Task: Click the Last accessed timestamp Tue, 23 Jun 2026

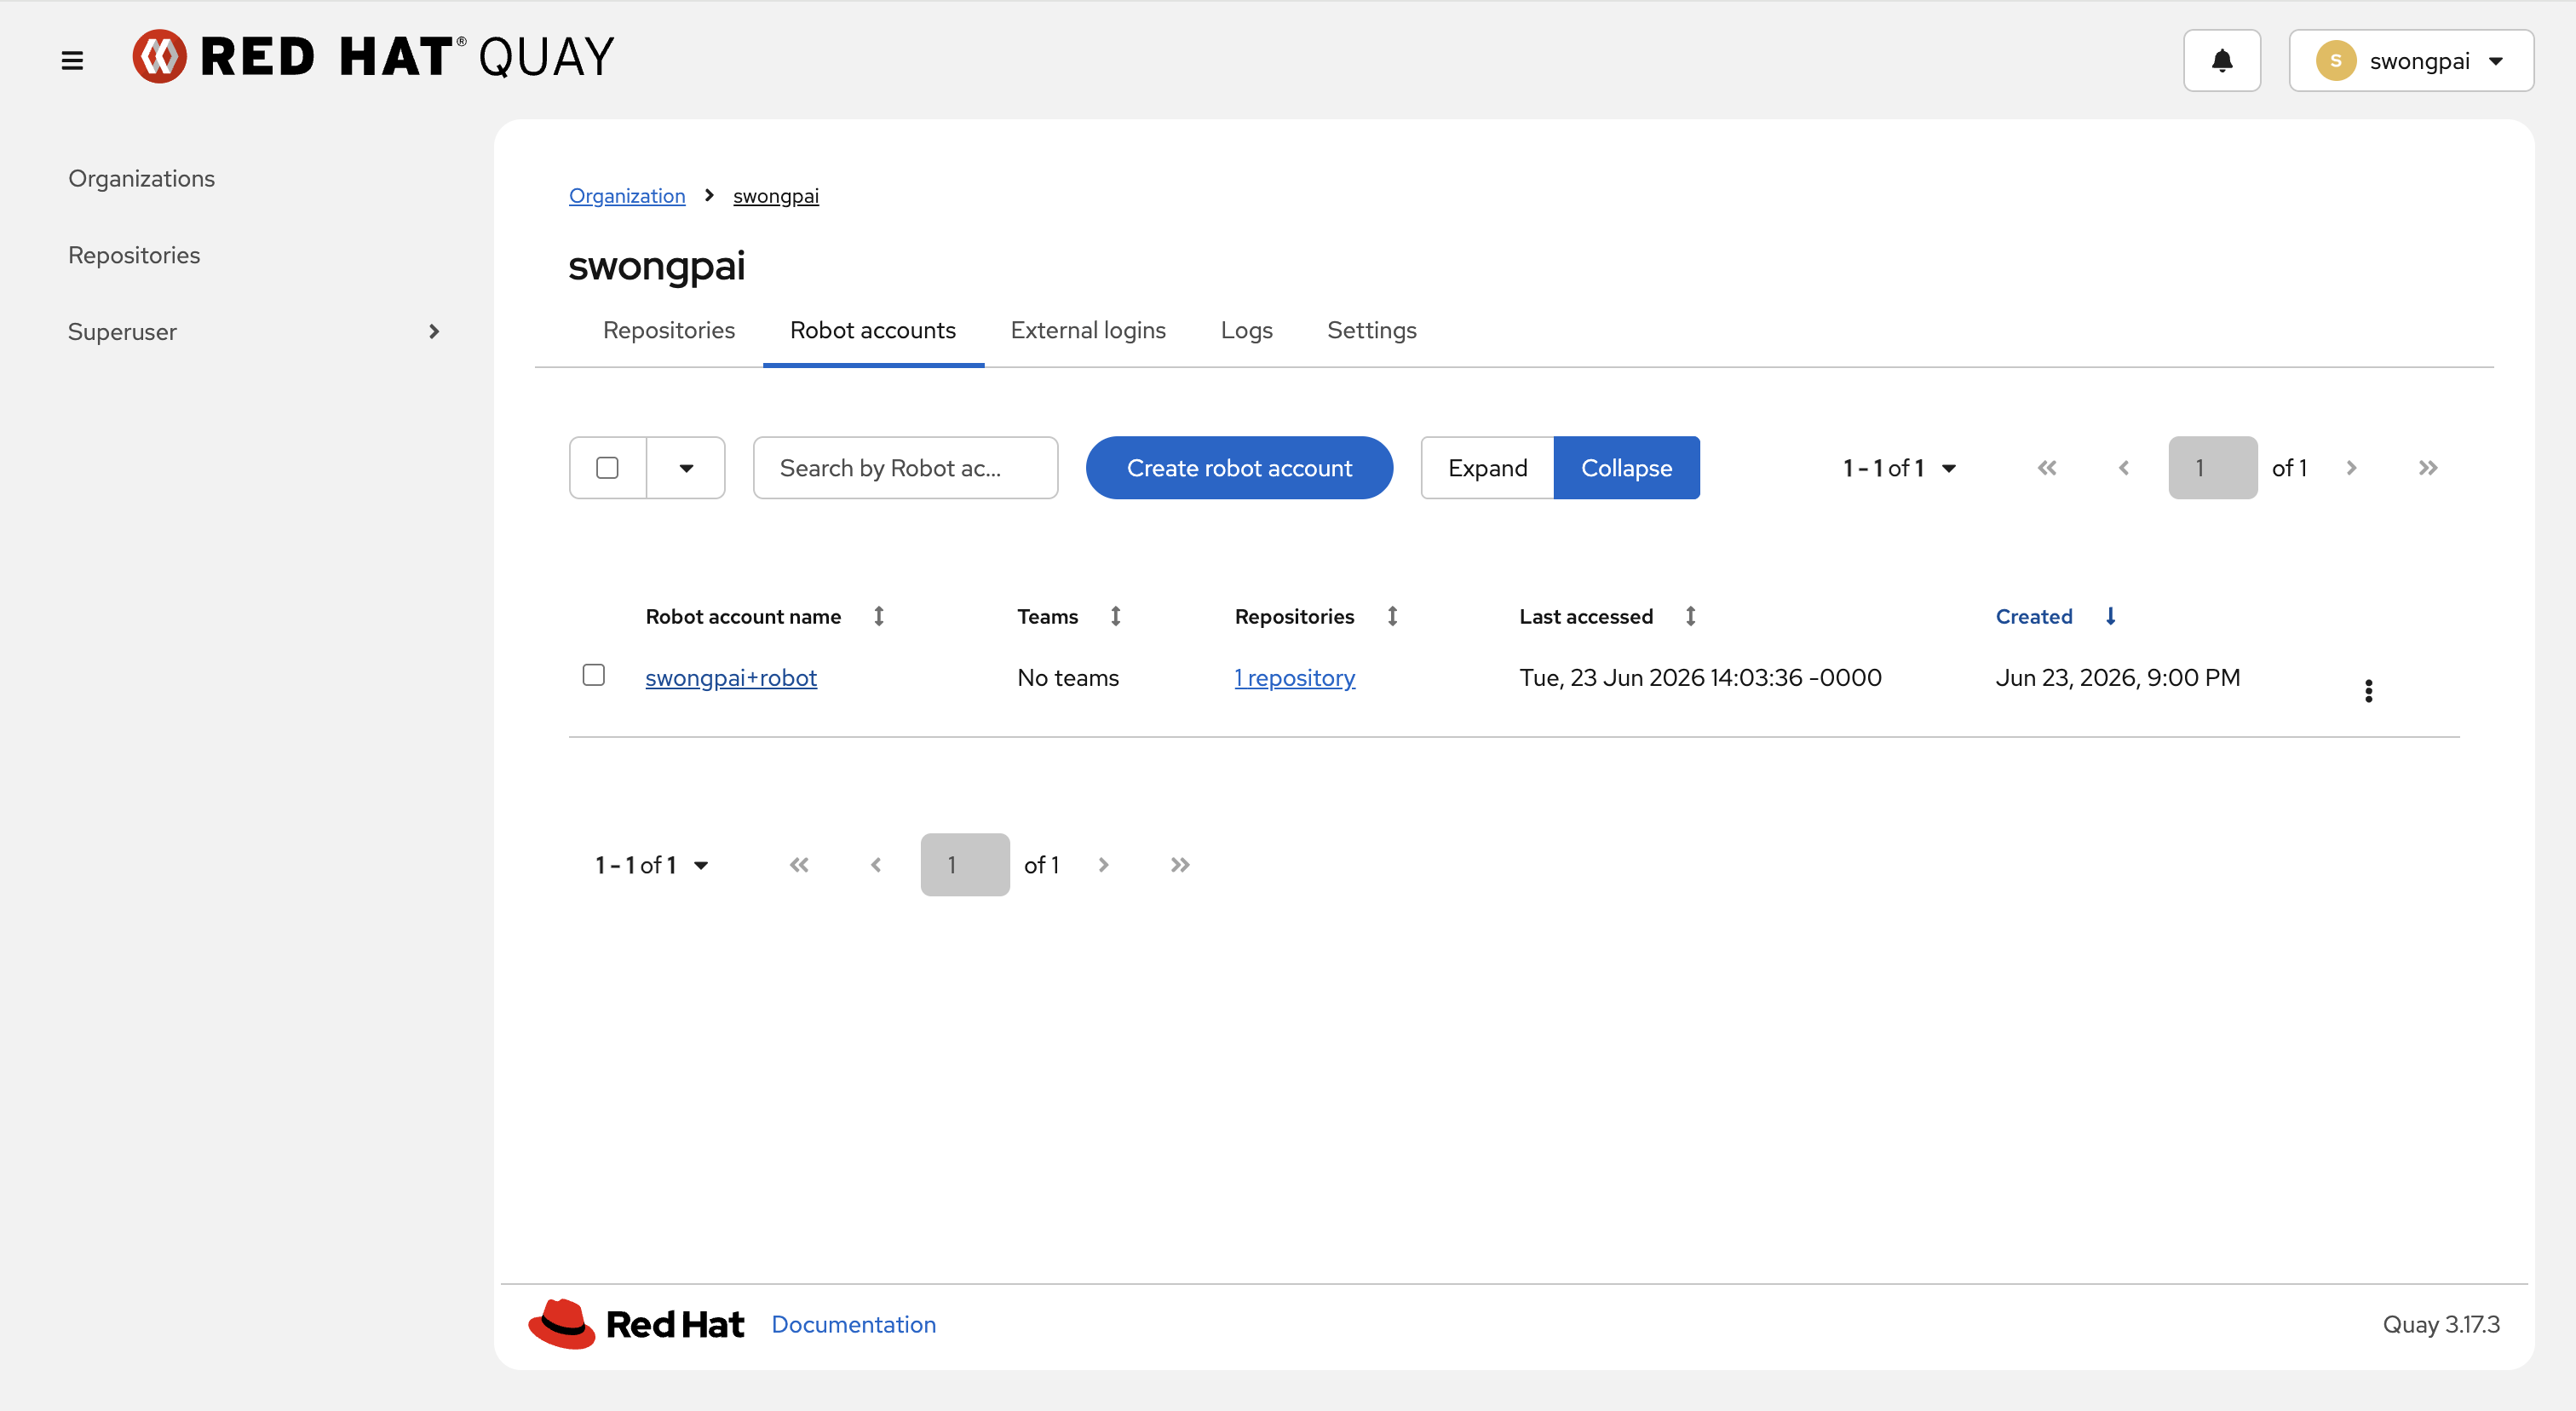Action: click(1700, 678)
